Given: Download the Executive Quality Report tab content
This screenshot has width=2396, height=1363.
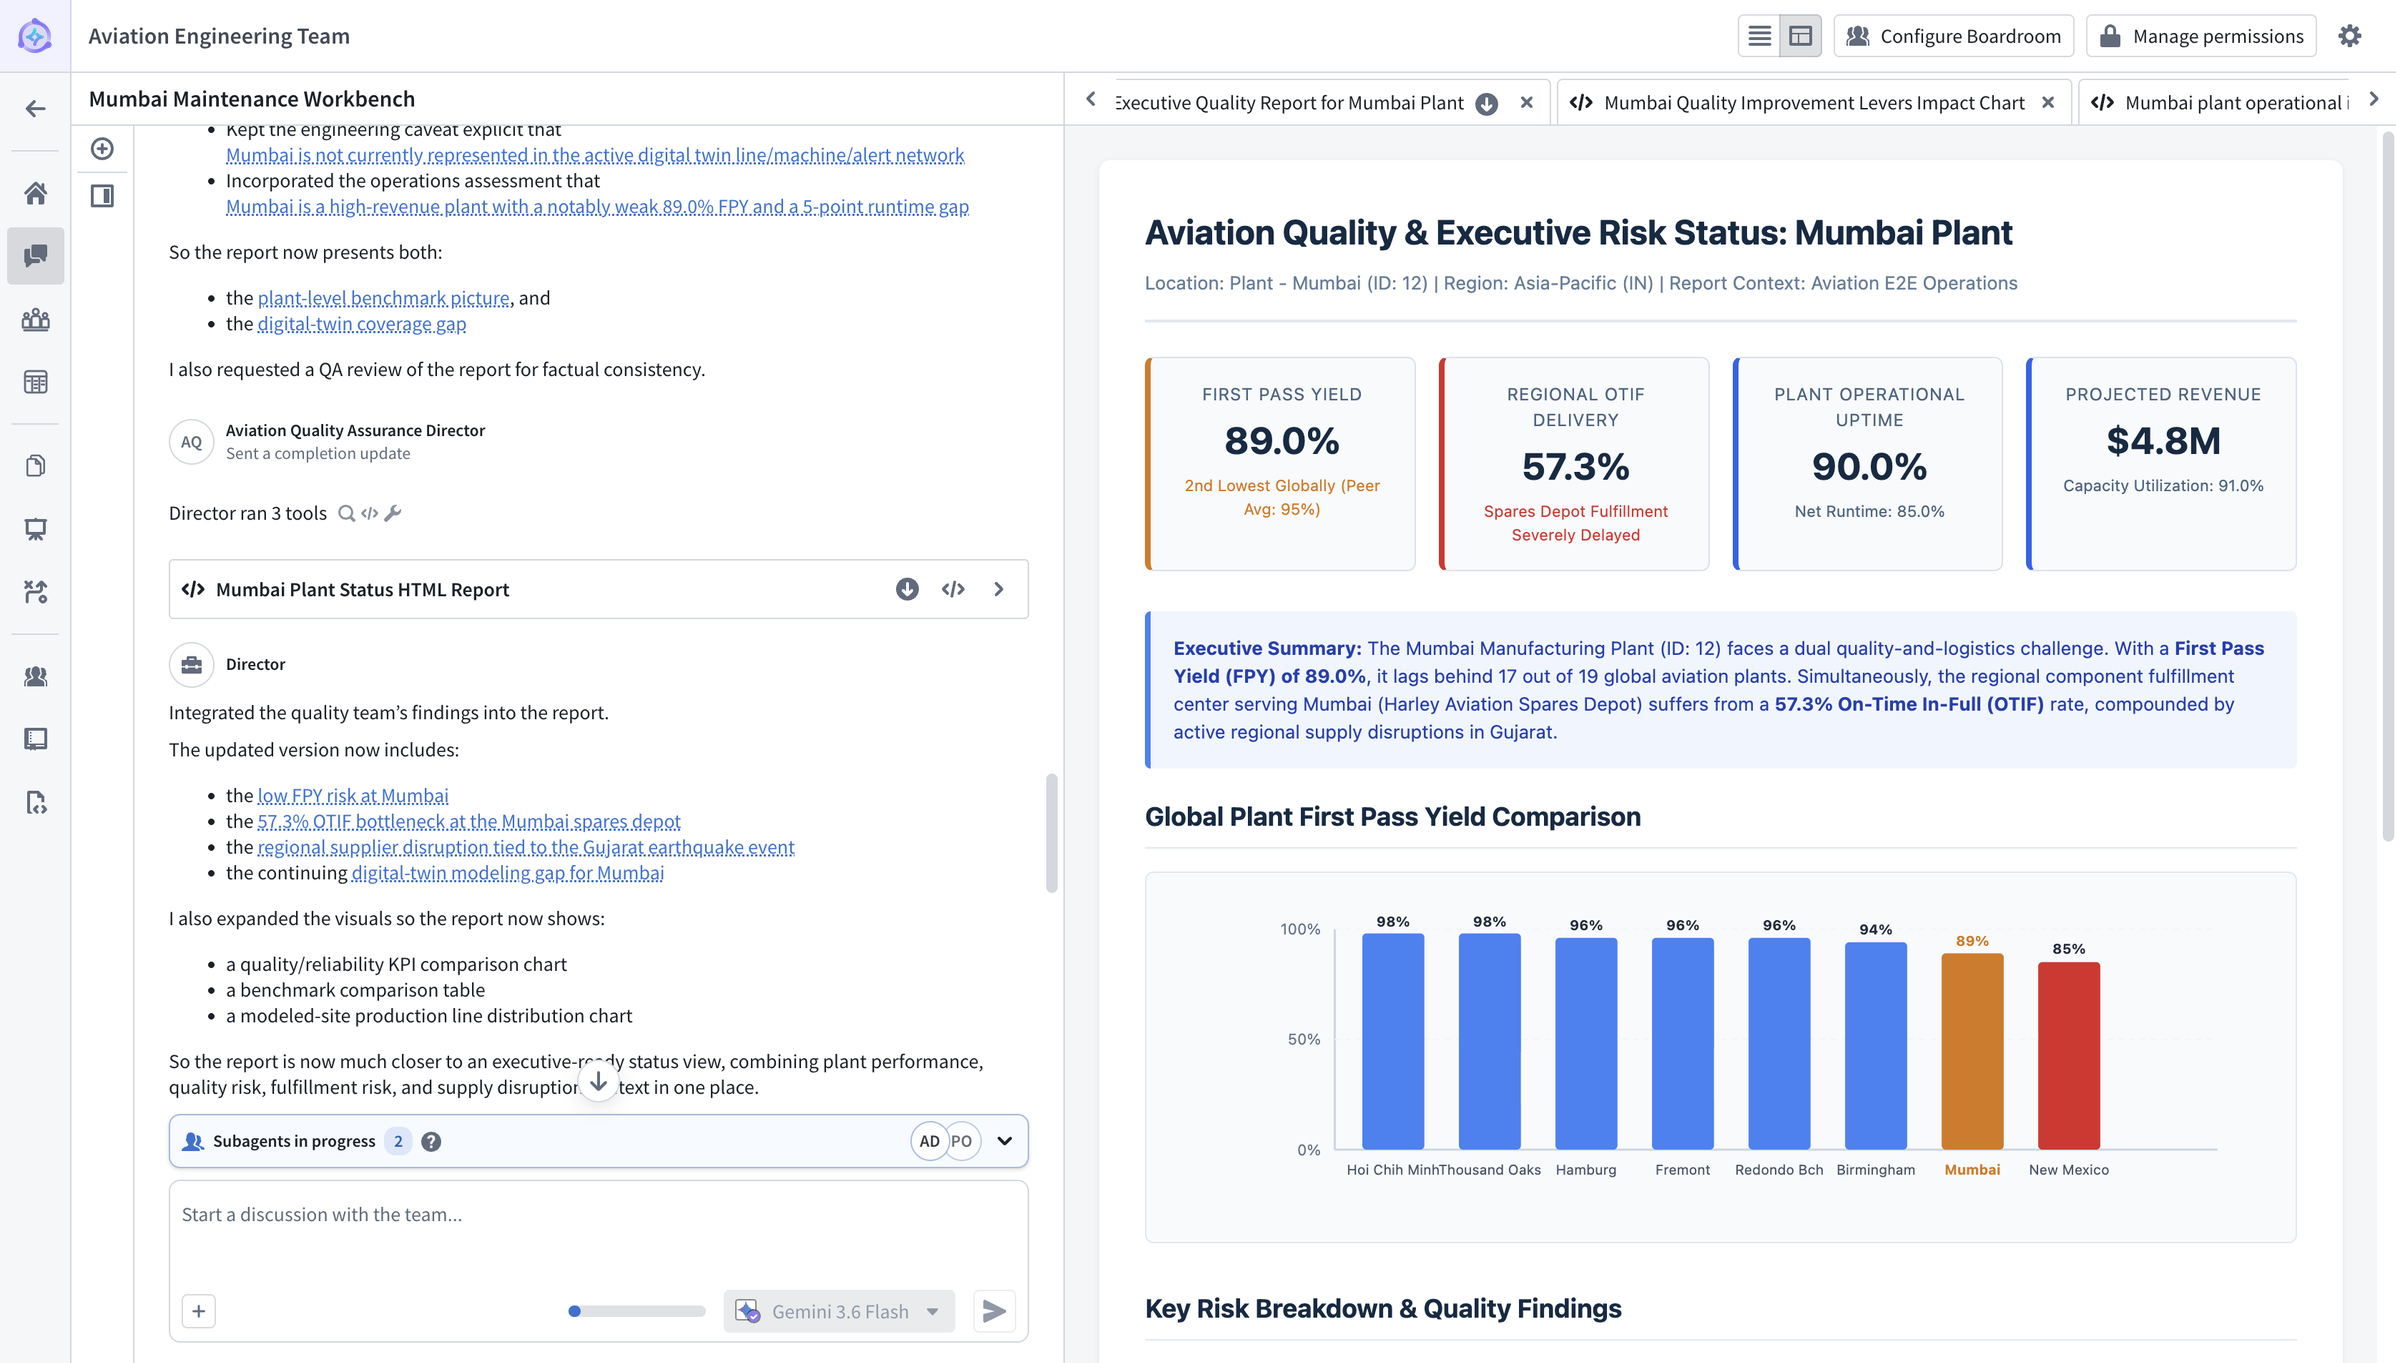Looking at the screenshot, I should point(1486,103).
